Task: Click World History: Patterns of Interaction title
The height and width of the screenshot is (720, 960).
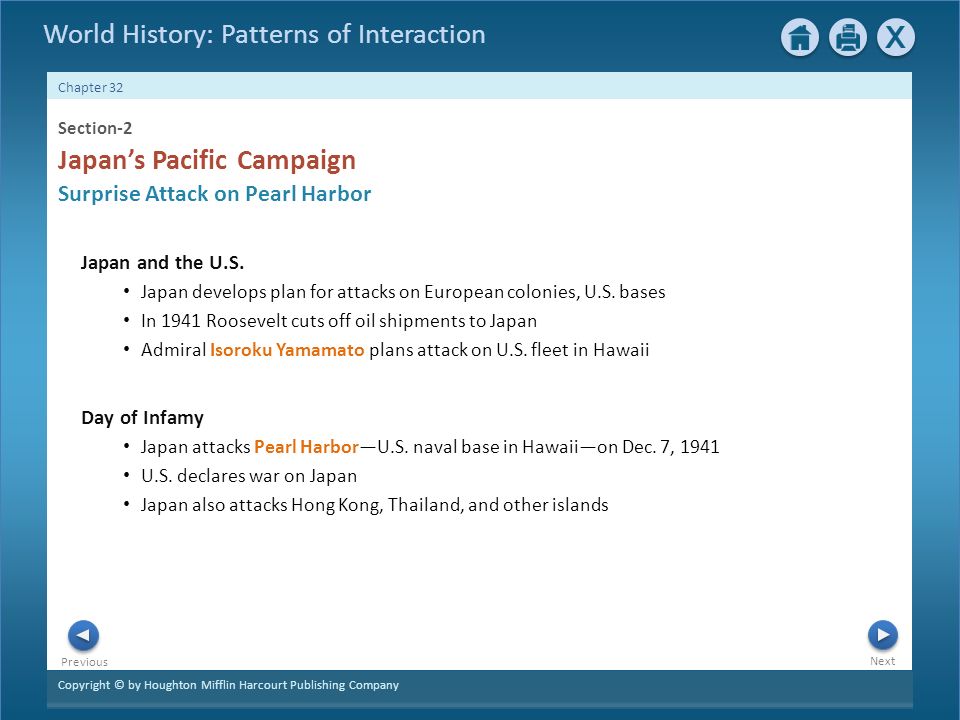Action: pos(264,34)
